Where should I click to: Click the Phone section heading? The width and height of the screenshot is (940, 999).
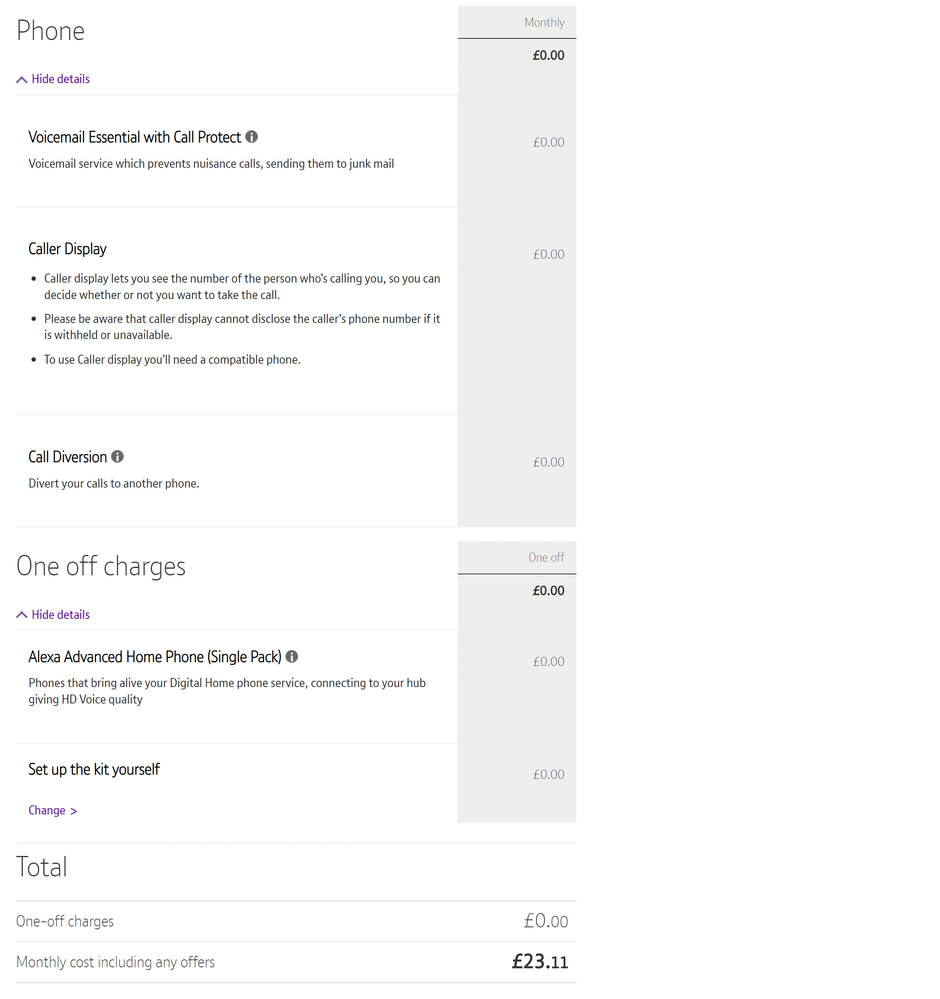pyautogui.click(x=50, y=31)
